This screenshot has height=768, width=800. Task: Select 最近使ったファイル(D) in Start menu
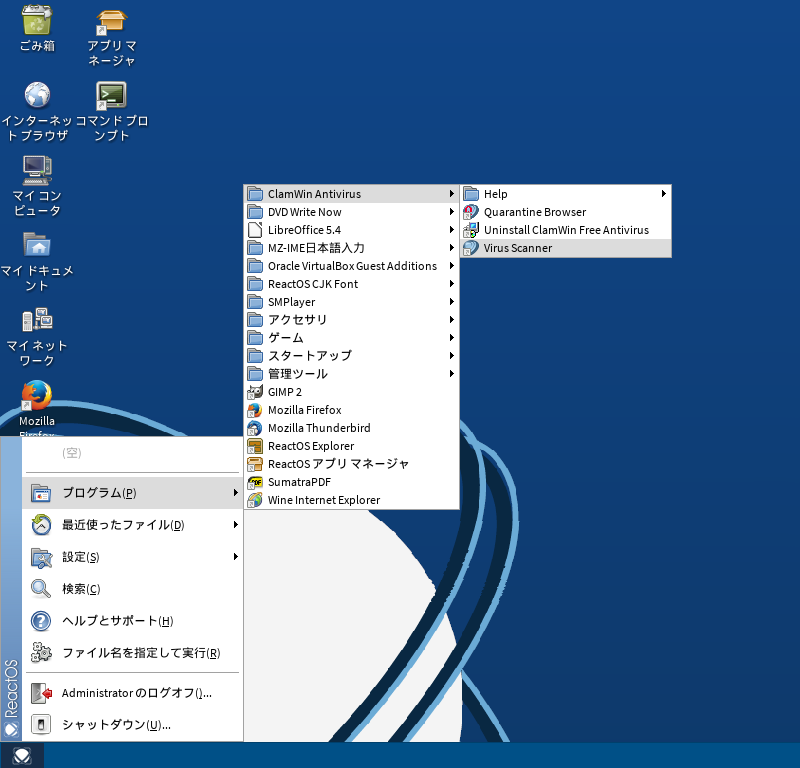(132, 525)
